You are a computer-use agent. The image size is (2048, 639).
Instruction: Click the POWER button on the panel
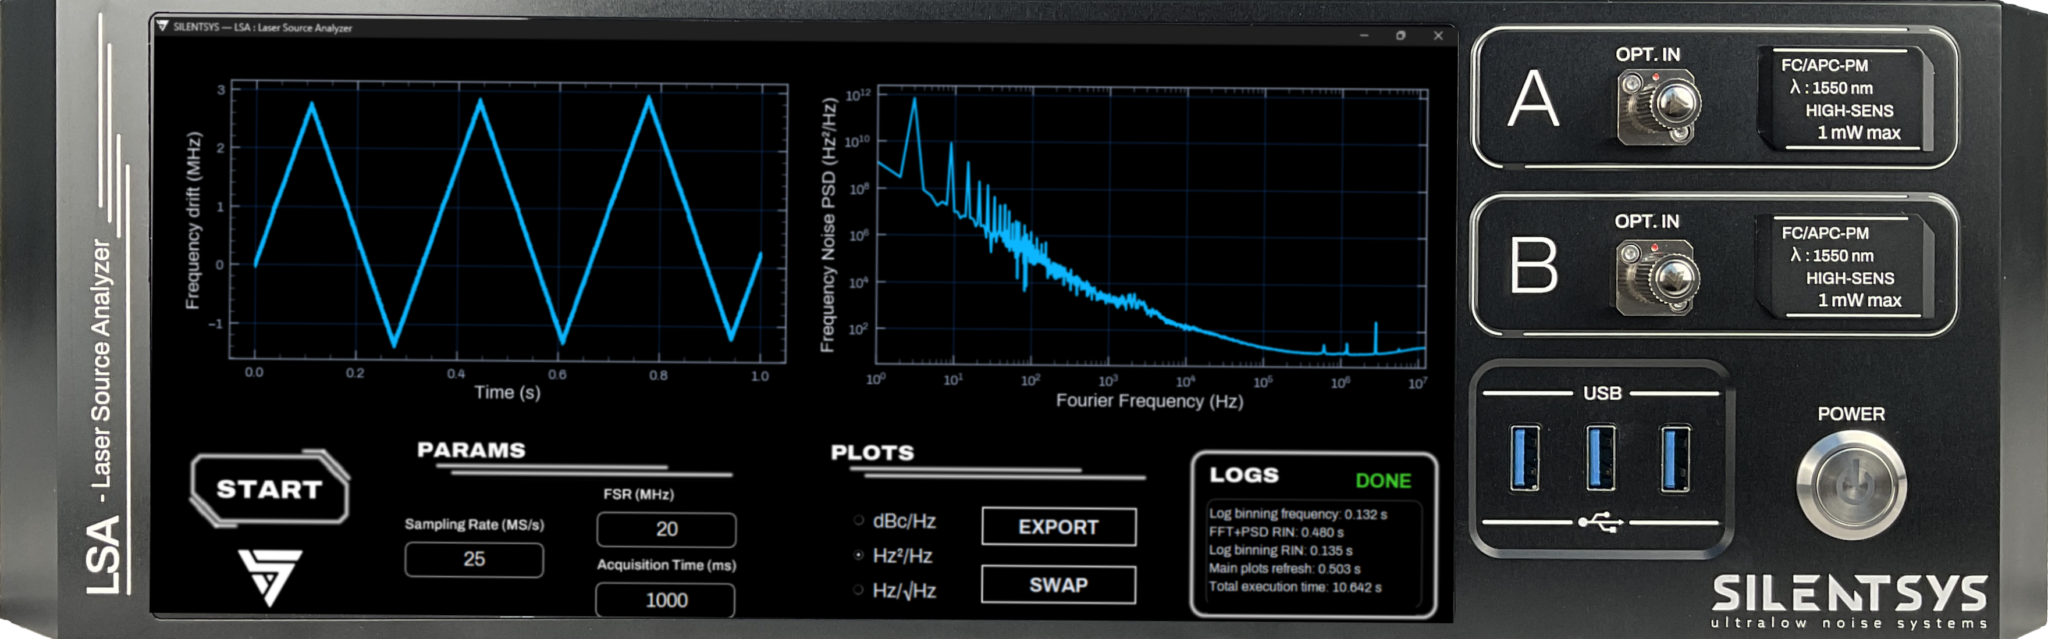click(1851, 485)
